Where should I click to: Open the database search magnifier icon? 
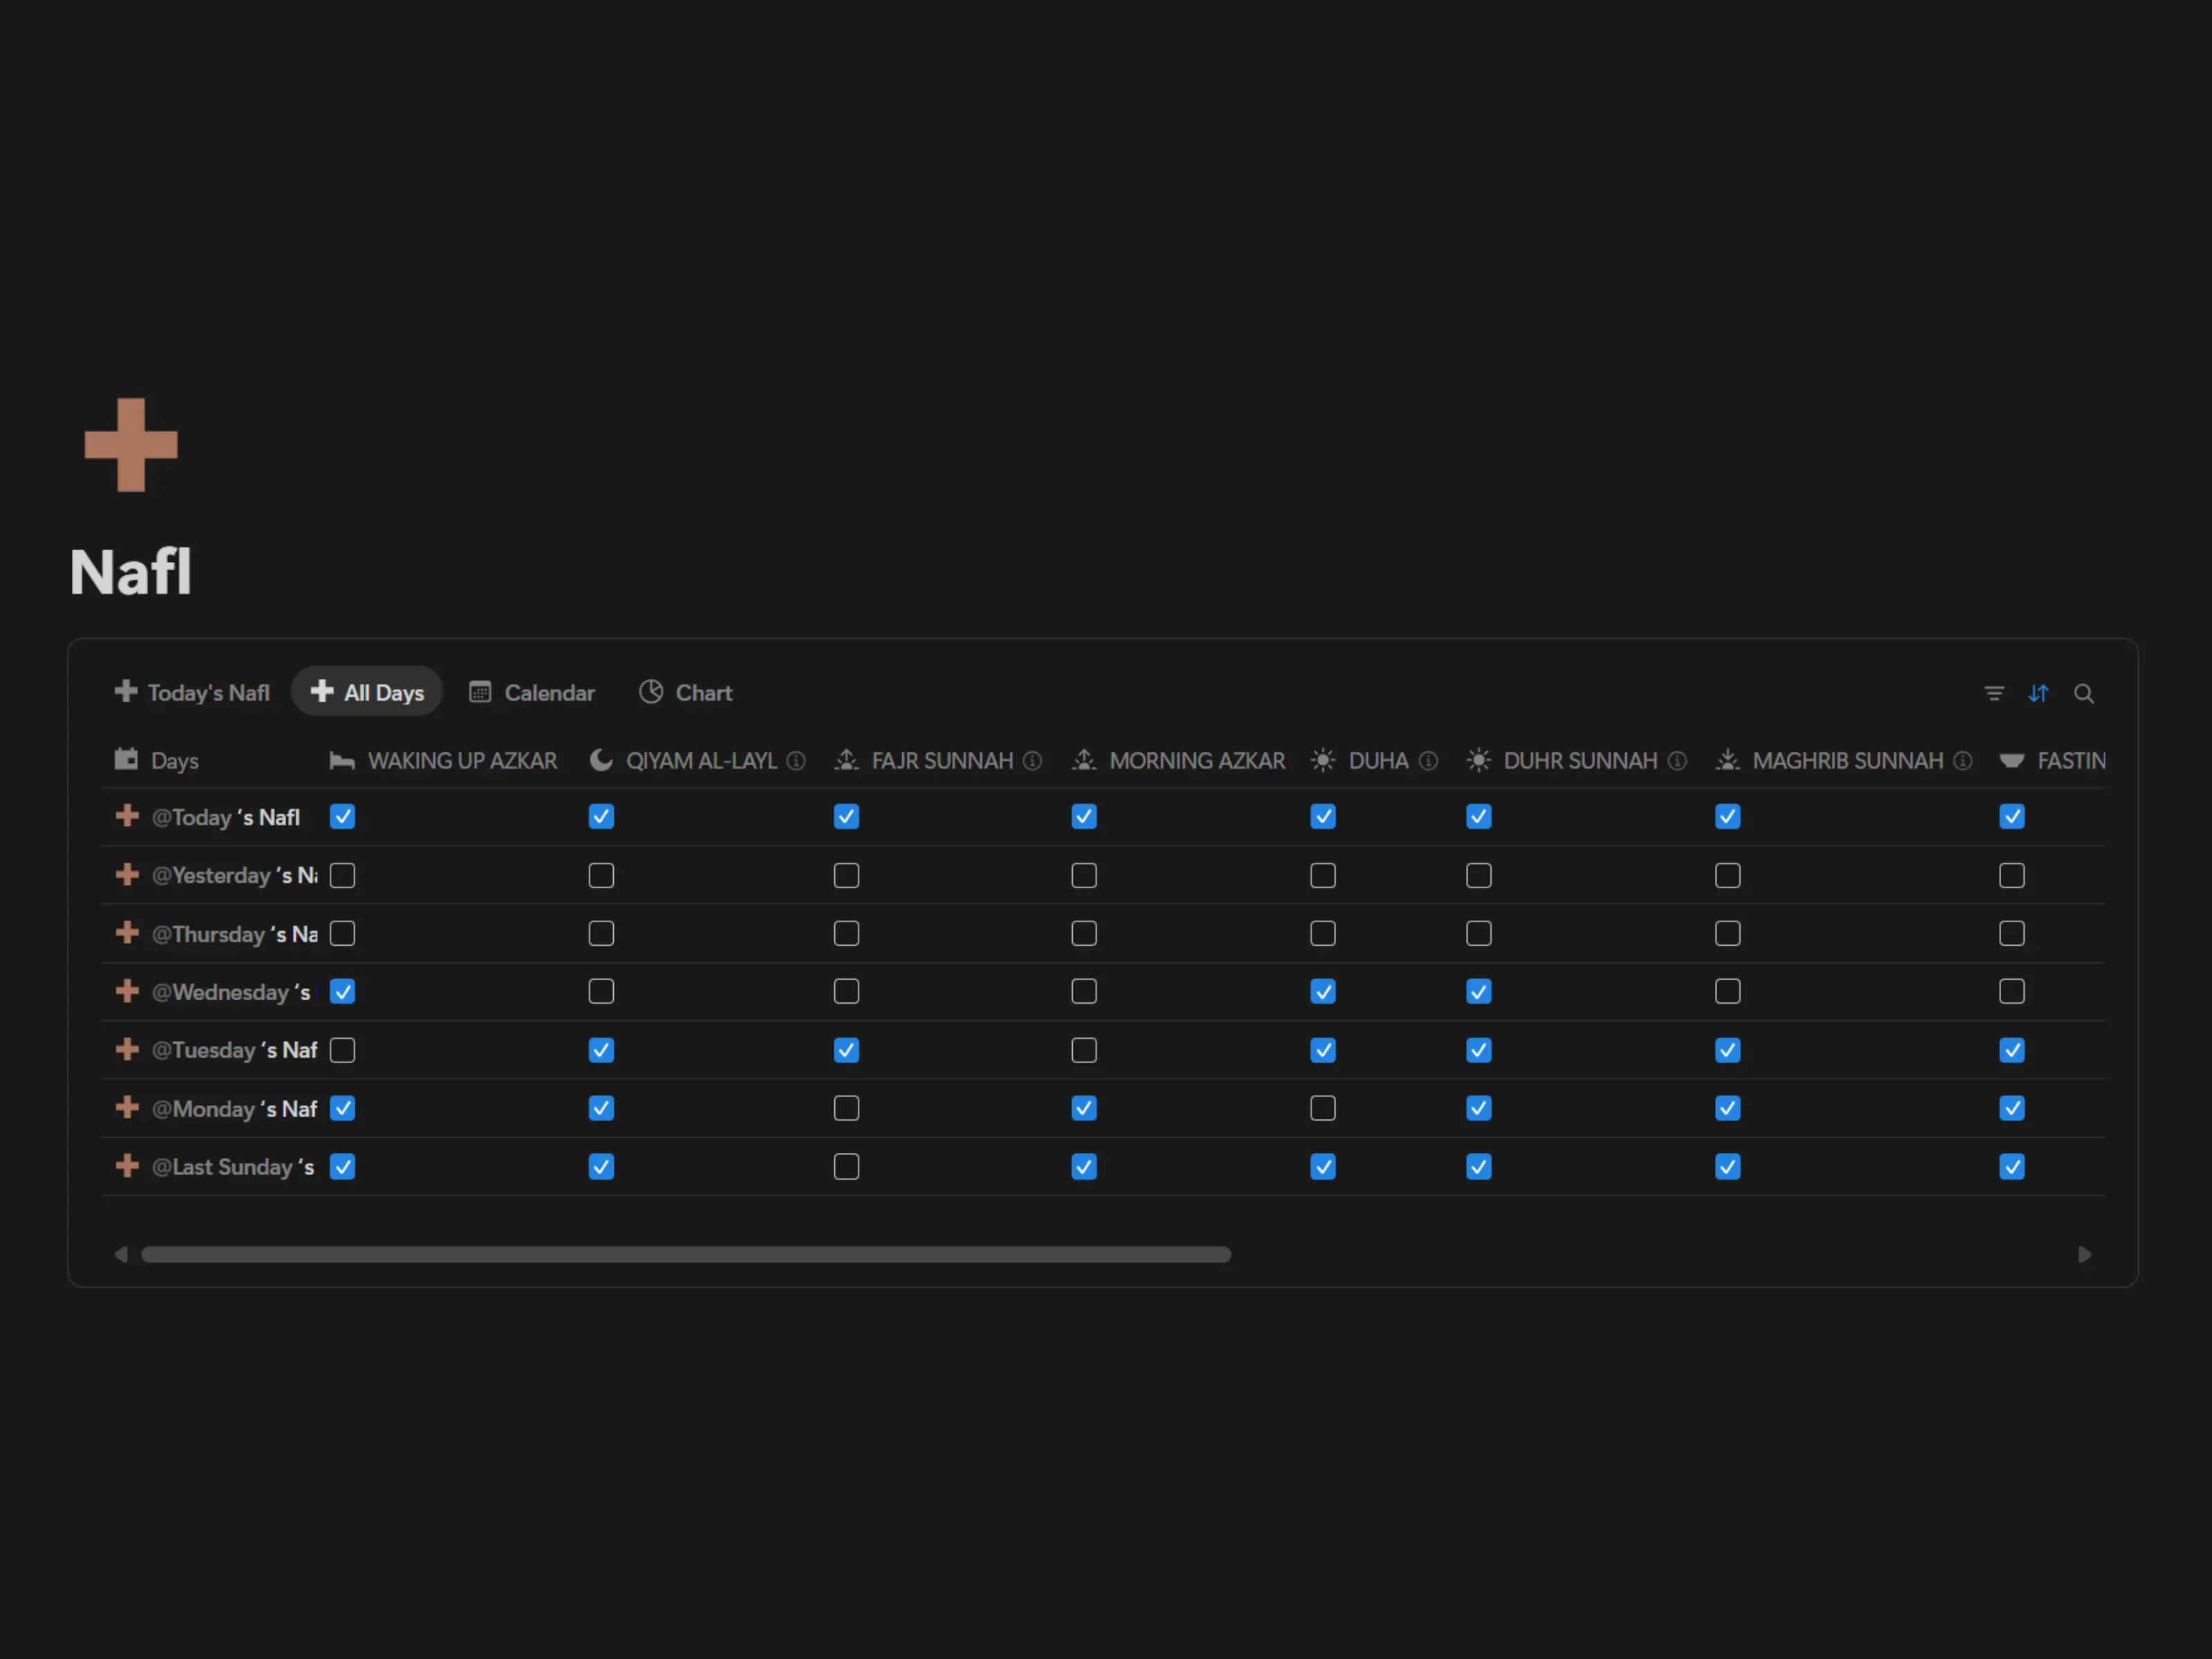[x=2083, y=693]
